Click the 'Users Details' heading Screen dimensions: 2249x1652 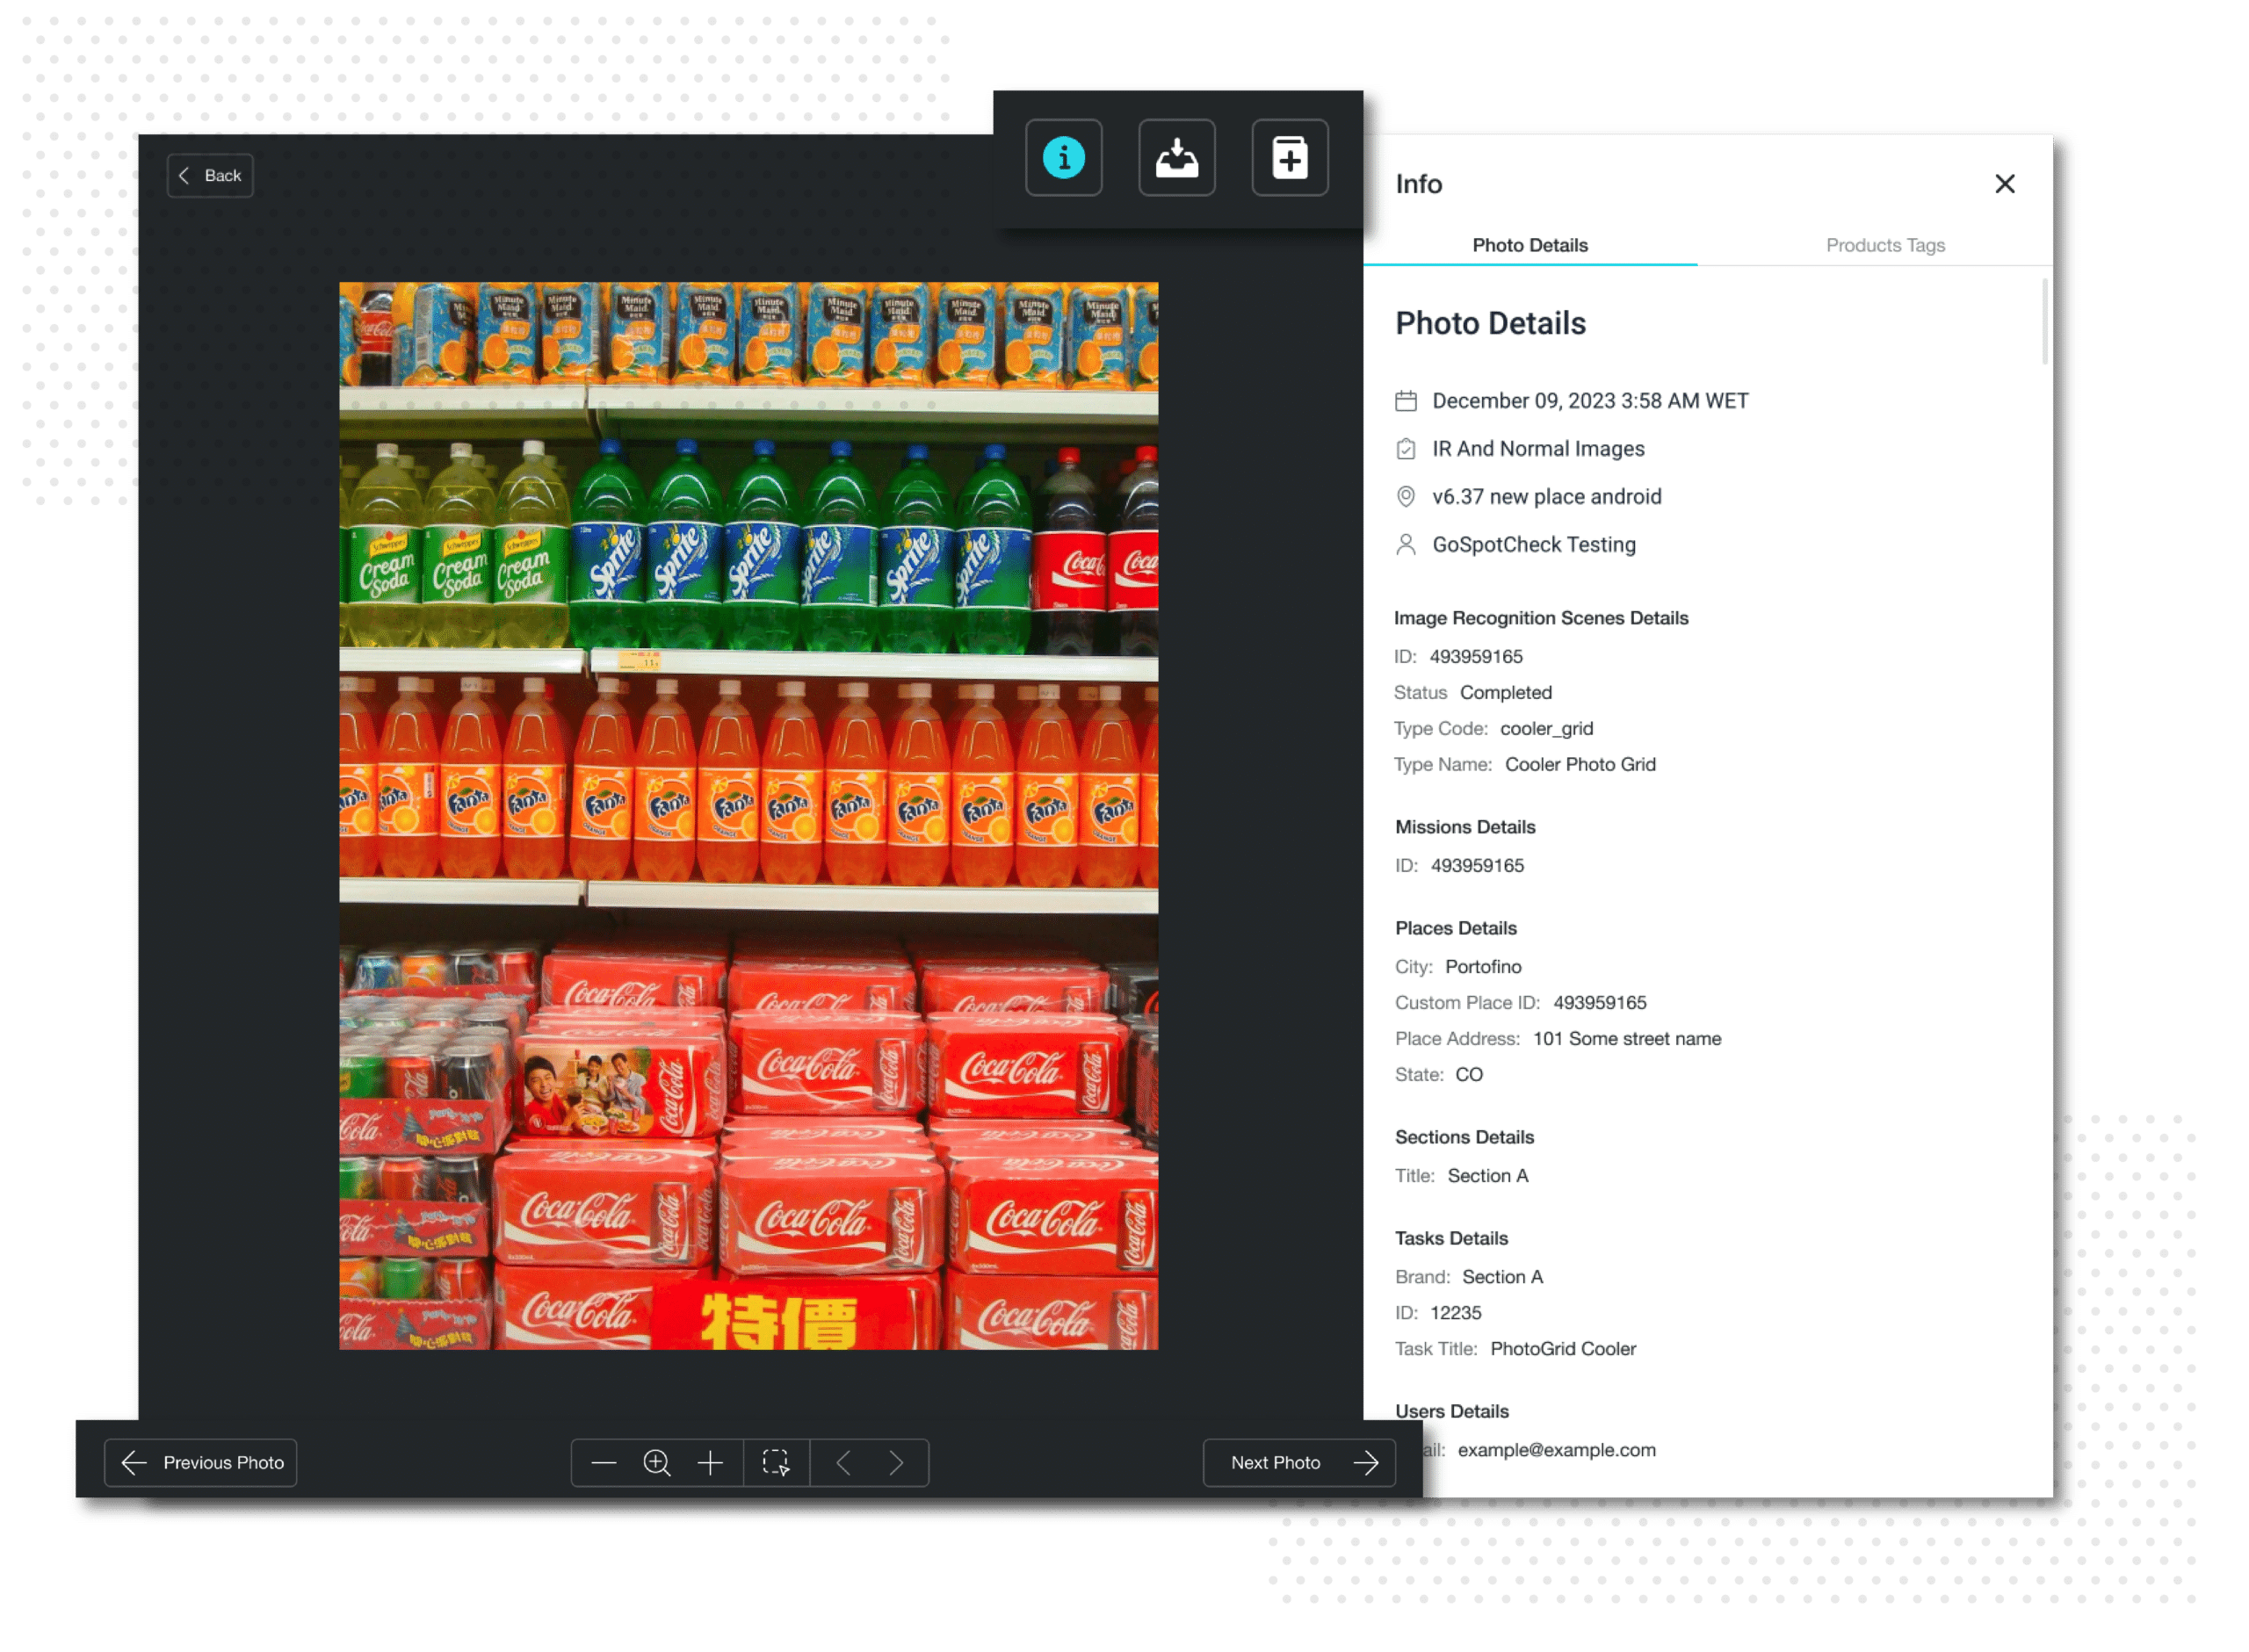click(x=1451, y=1411)
